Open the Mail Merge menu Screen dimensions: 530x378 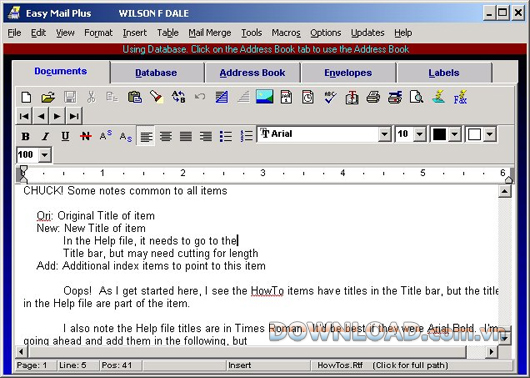tap(210, 33)
